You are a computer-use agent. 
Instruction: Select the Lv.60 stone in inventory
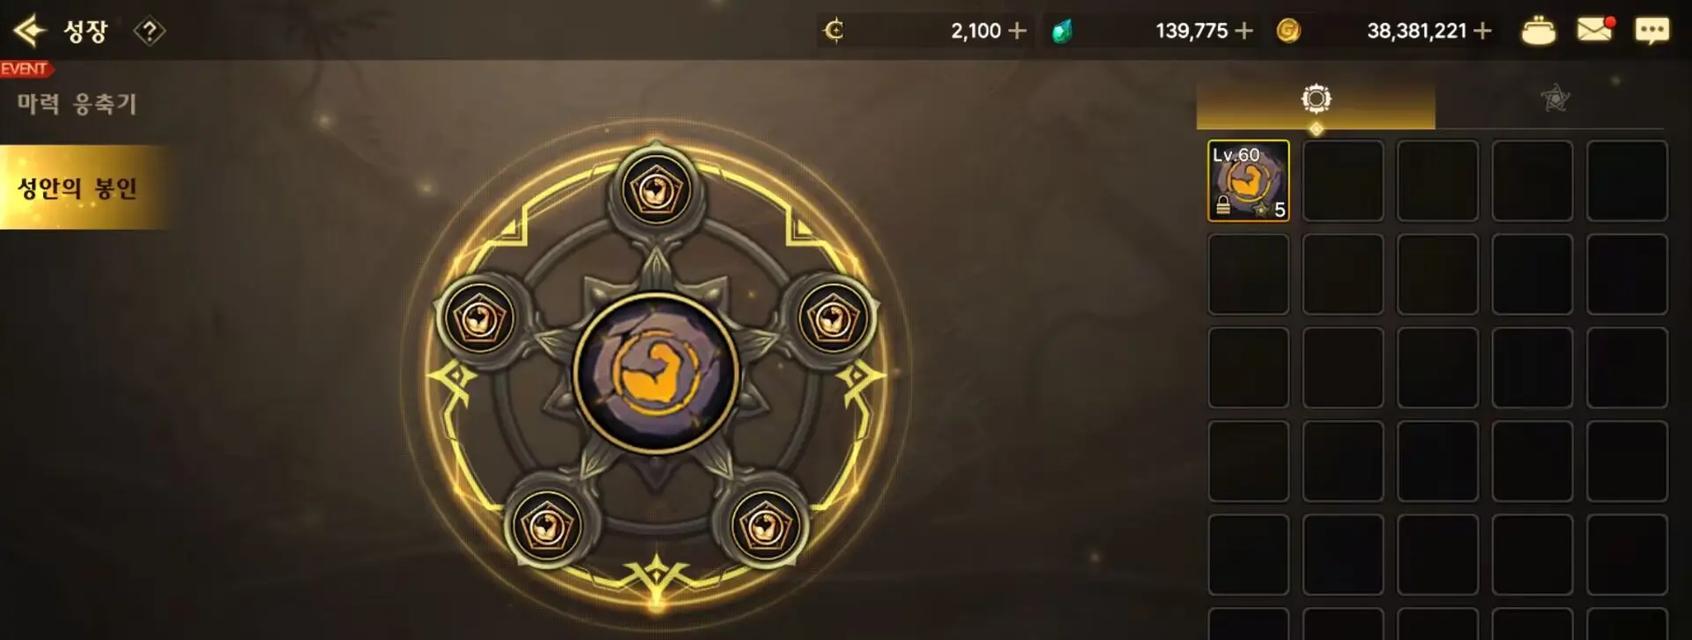click(x=1248, y=181)
